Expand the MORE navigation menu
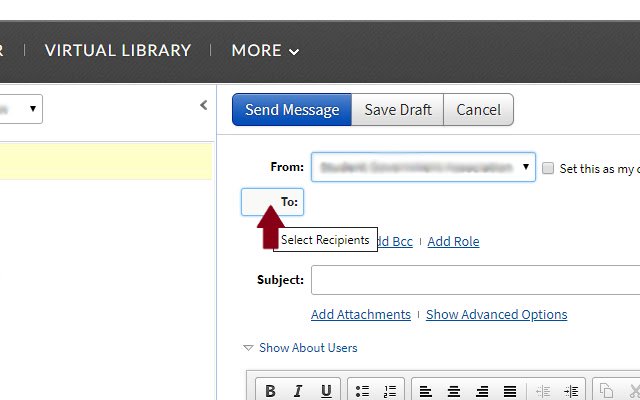This screenshot has width=640, height=400. 265,51
